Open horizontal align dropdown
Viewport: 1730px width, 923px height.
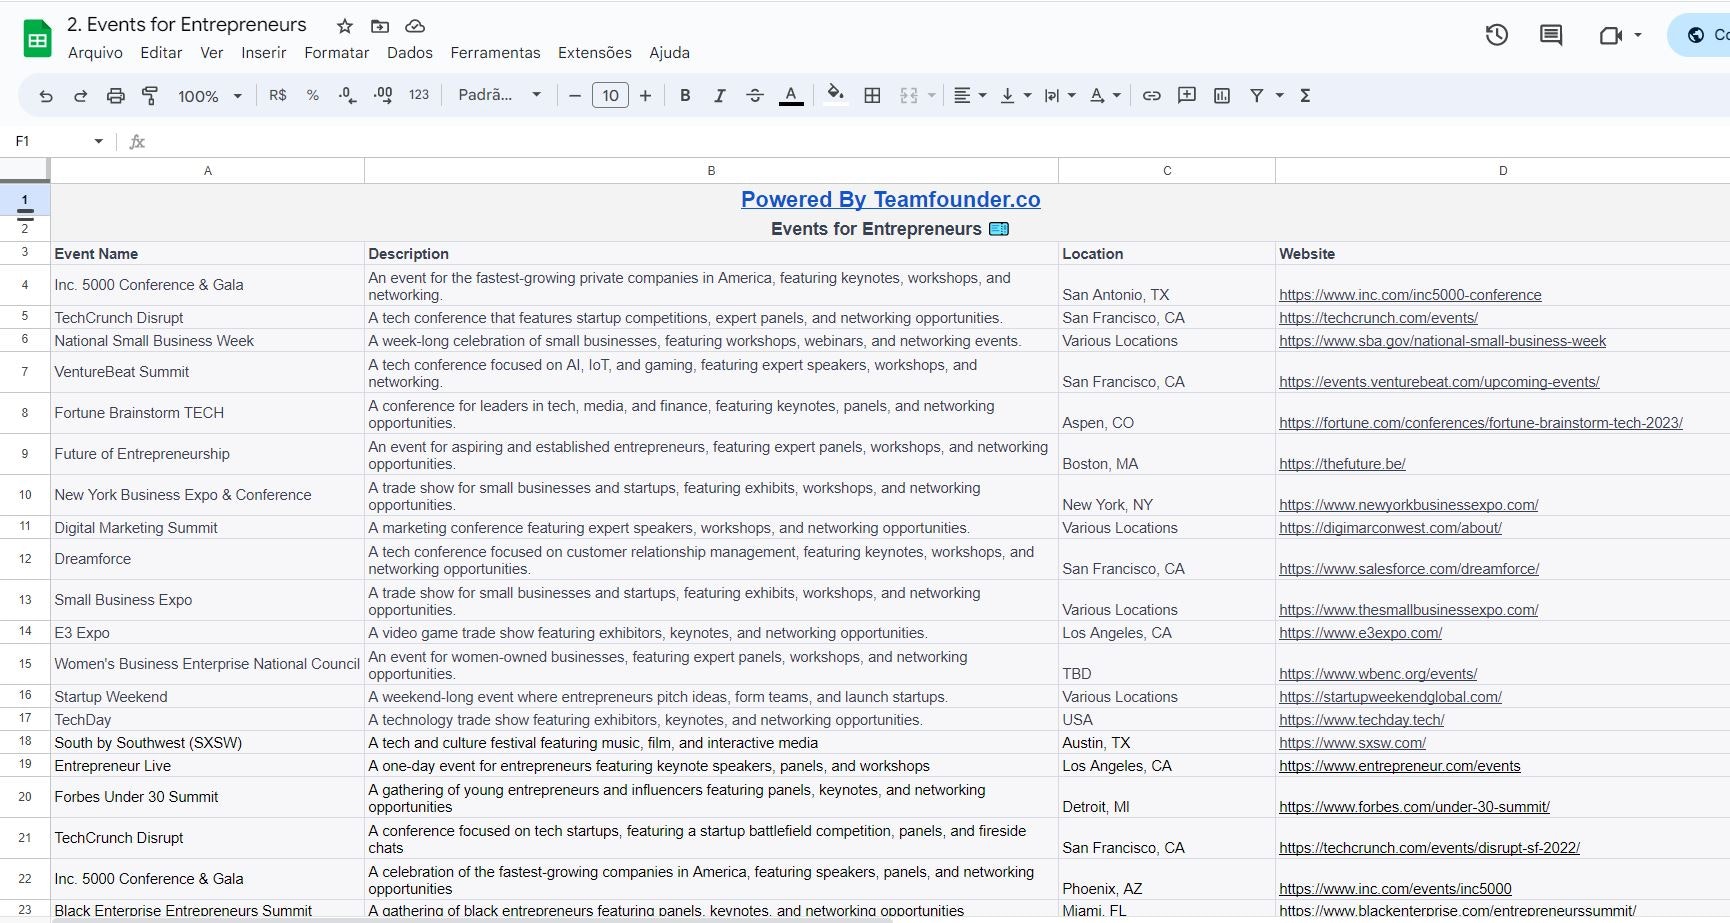point(969,96)
